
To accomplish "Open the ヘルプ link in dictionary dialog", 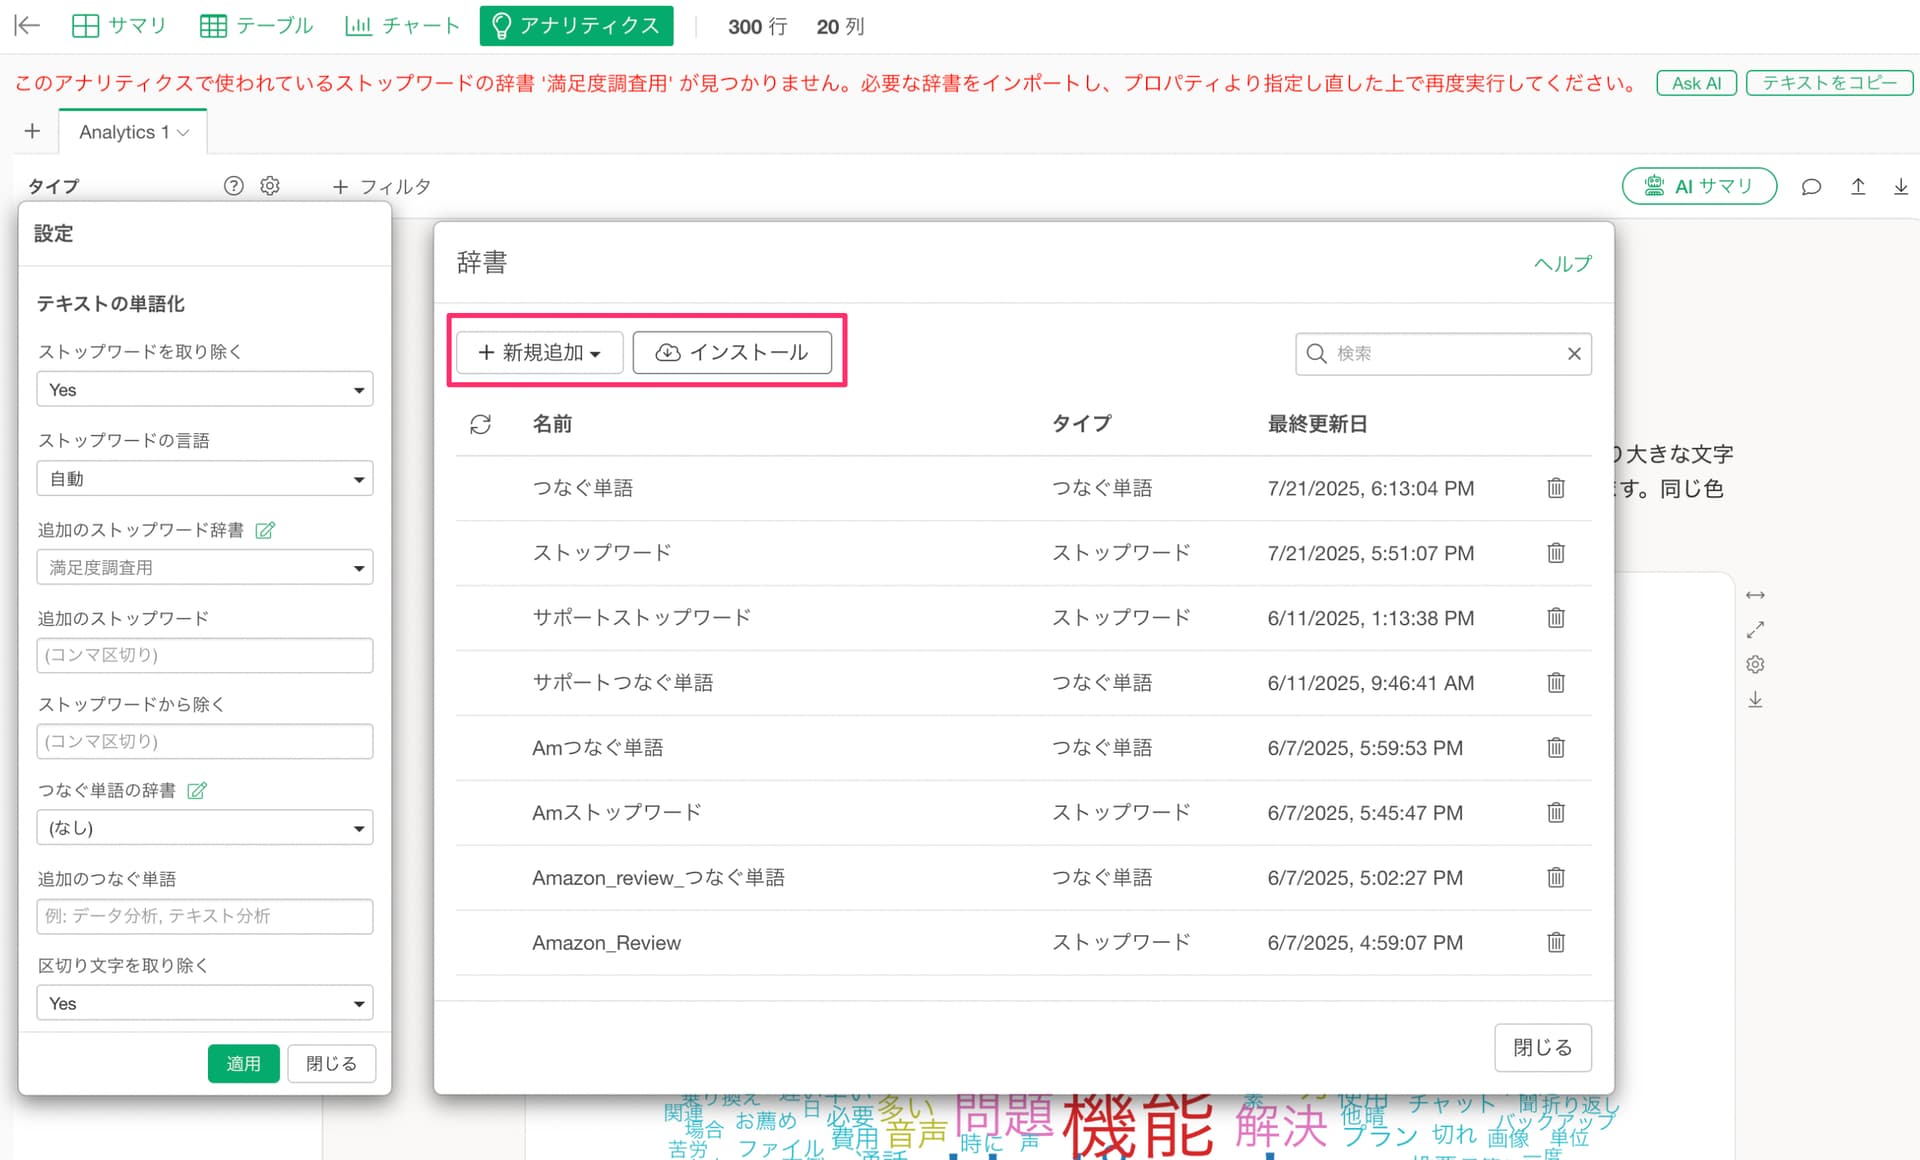I will (1562, 263).
